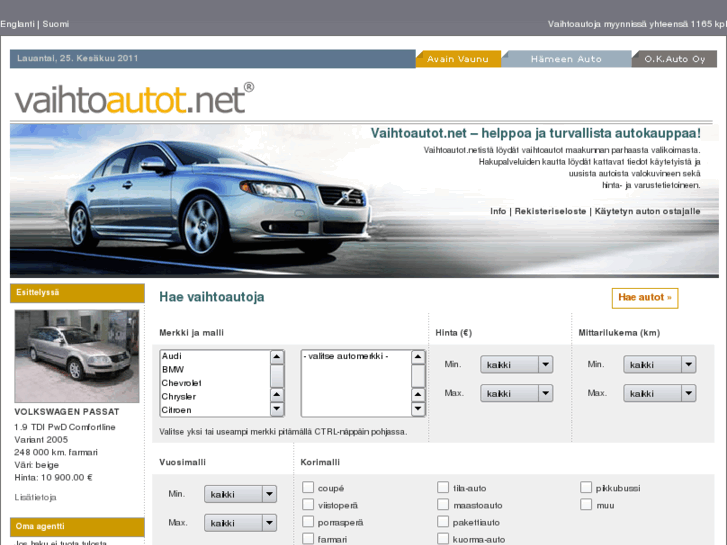The image size is (727, 545).
Task: Click the VOLKSWAGEN PASSAT title
Action: [67, 411]
